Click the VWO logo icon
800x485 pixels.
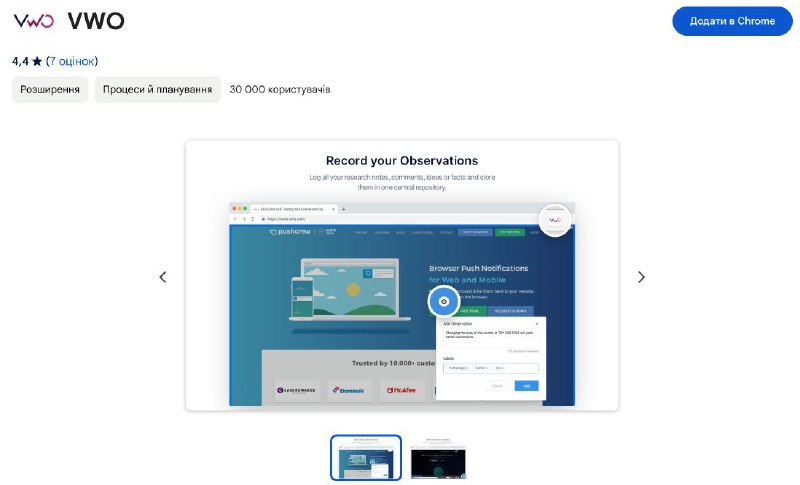click(x=33, y=21)
